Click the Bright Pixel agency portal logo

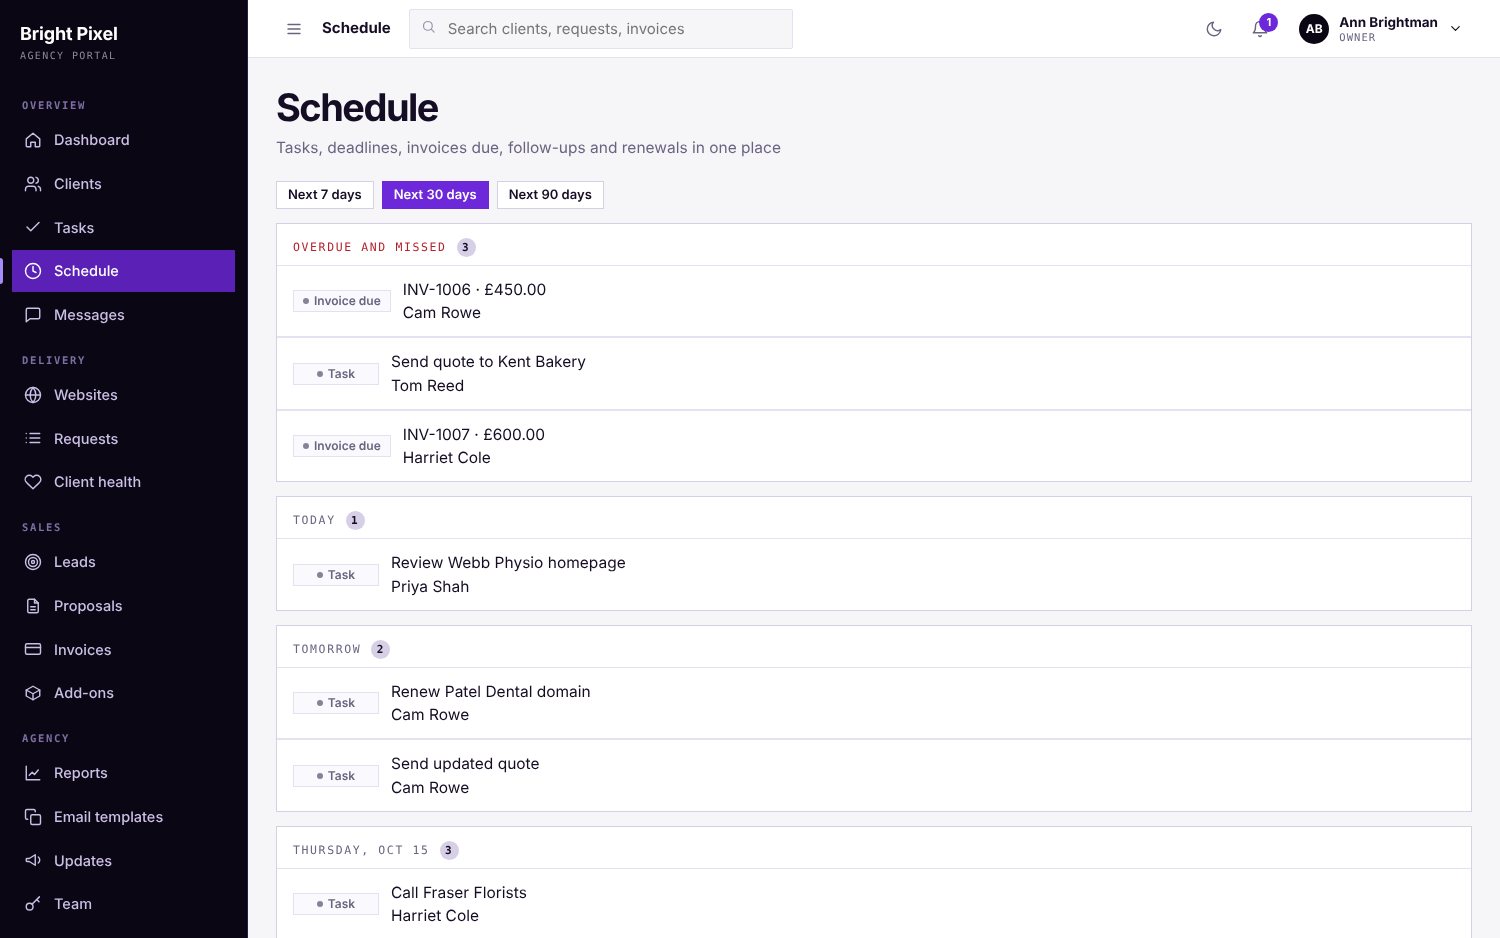coord(69,42)
